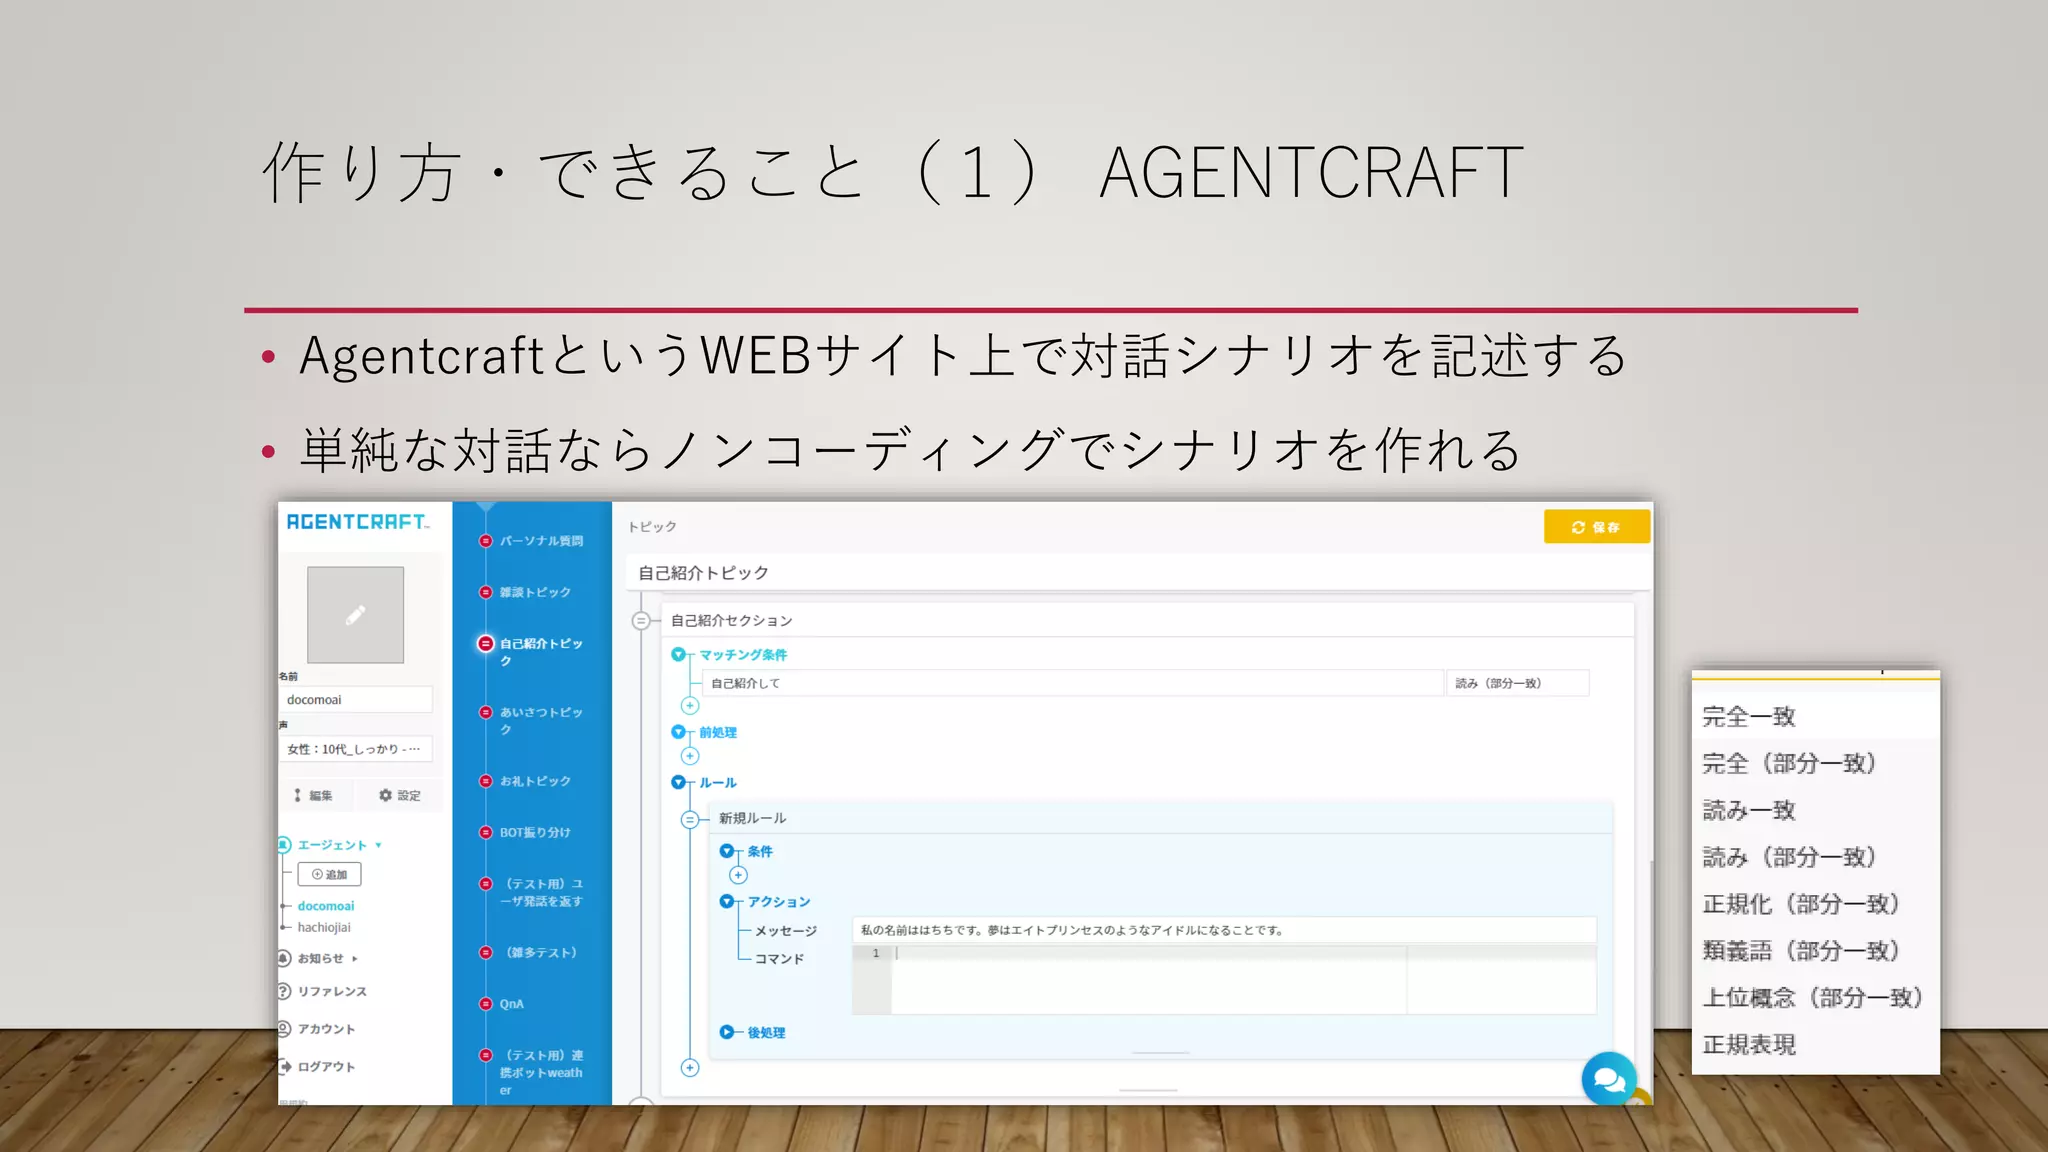Select the 自己紹介トピック topic

[x=541, y=652]
